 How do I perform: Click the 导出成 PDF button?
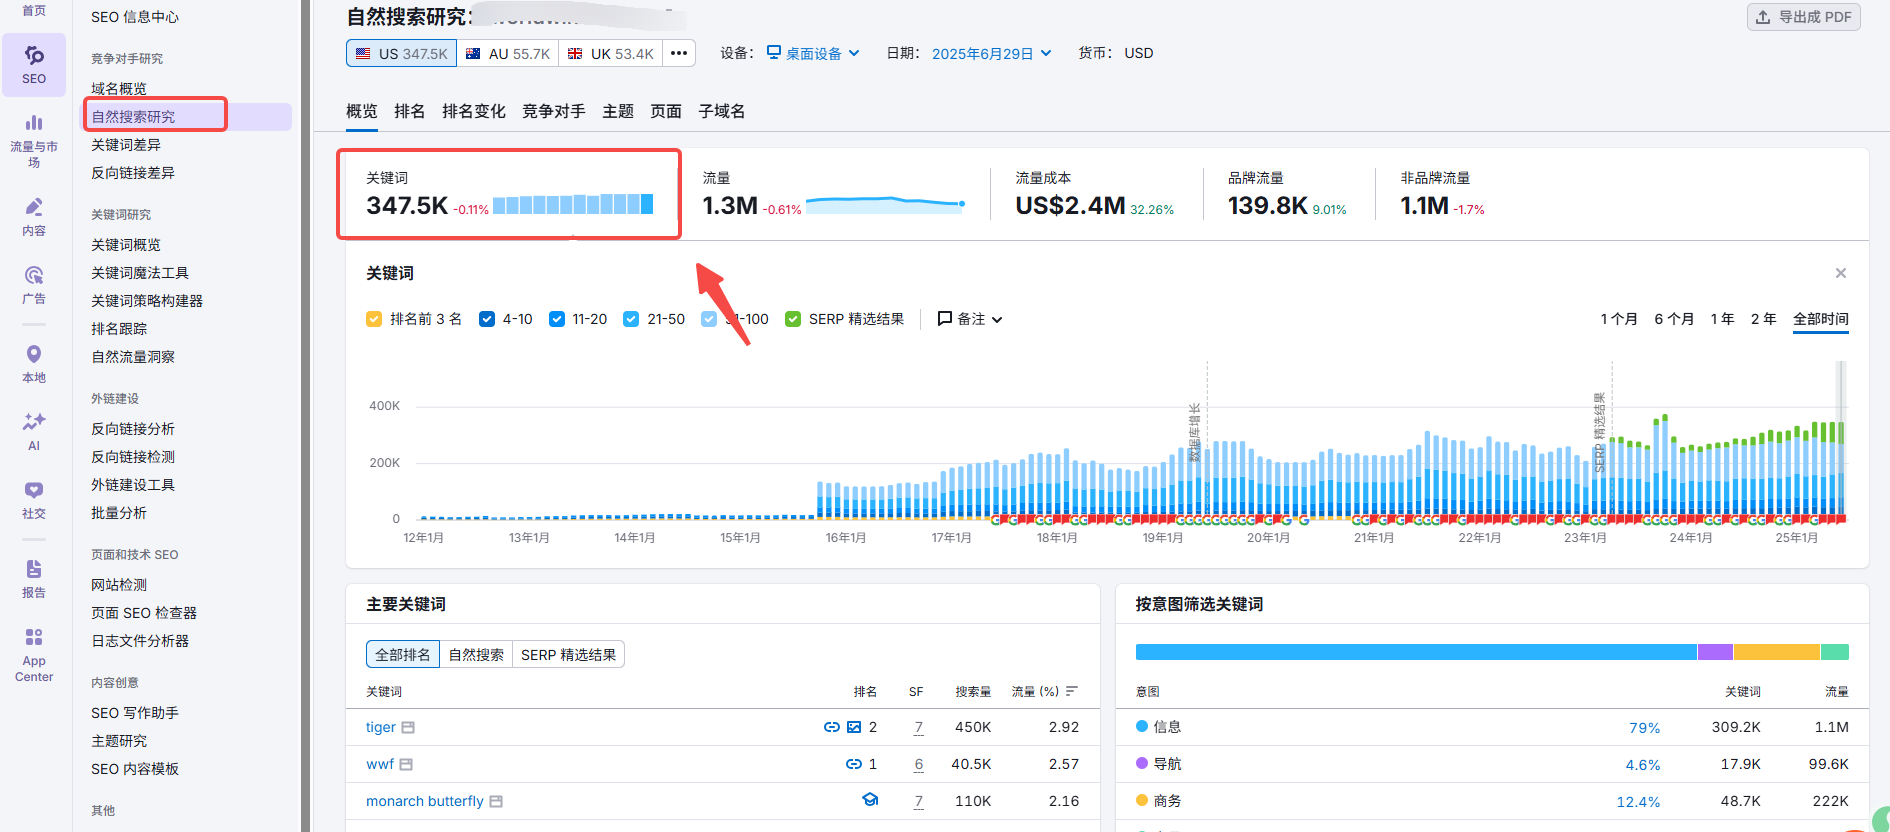[1803, 17]
